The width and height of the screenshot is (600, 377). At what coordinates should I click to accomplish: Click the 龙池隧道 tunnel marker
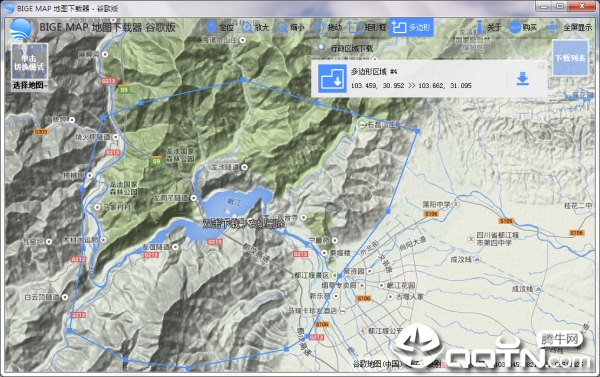pyautogui.click(x=244, y=167)
